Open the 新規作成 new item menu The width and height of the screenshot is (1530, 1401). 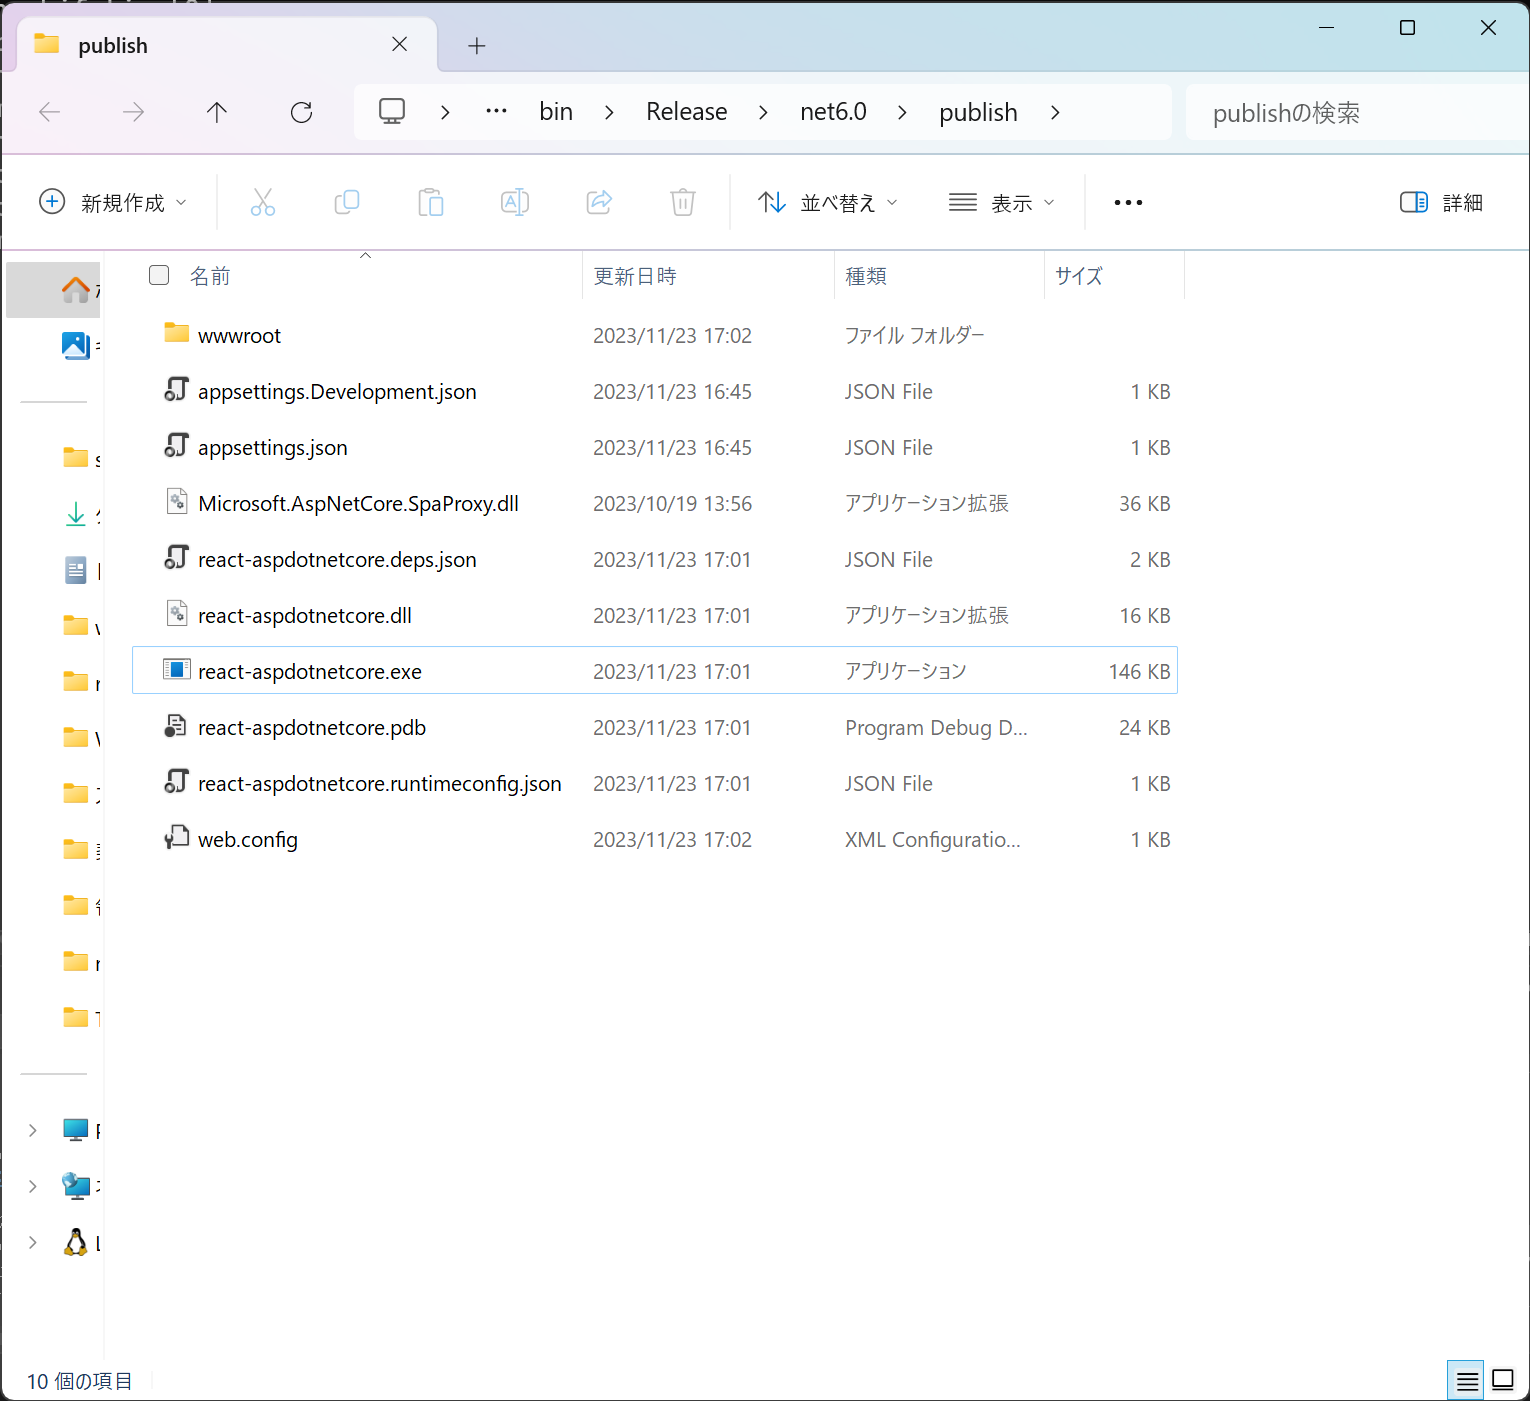coord(113,202)
